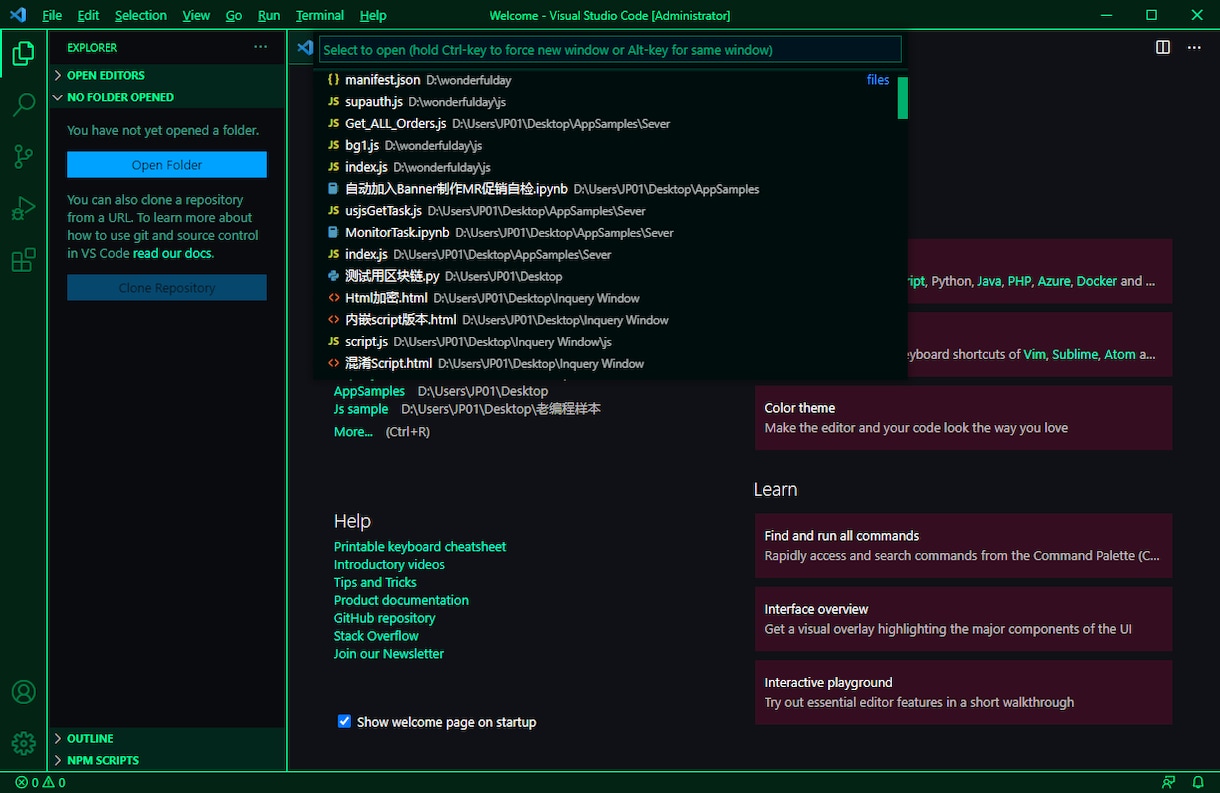
Task: Select 混淆Script.html in the list
Action: 610,364
